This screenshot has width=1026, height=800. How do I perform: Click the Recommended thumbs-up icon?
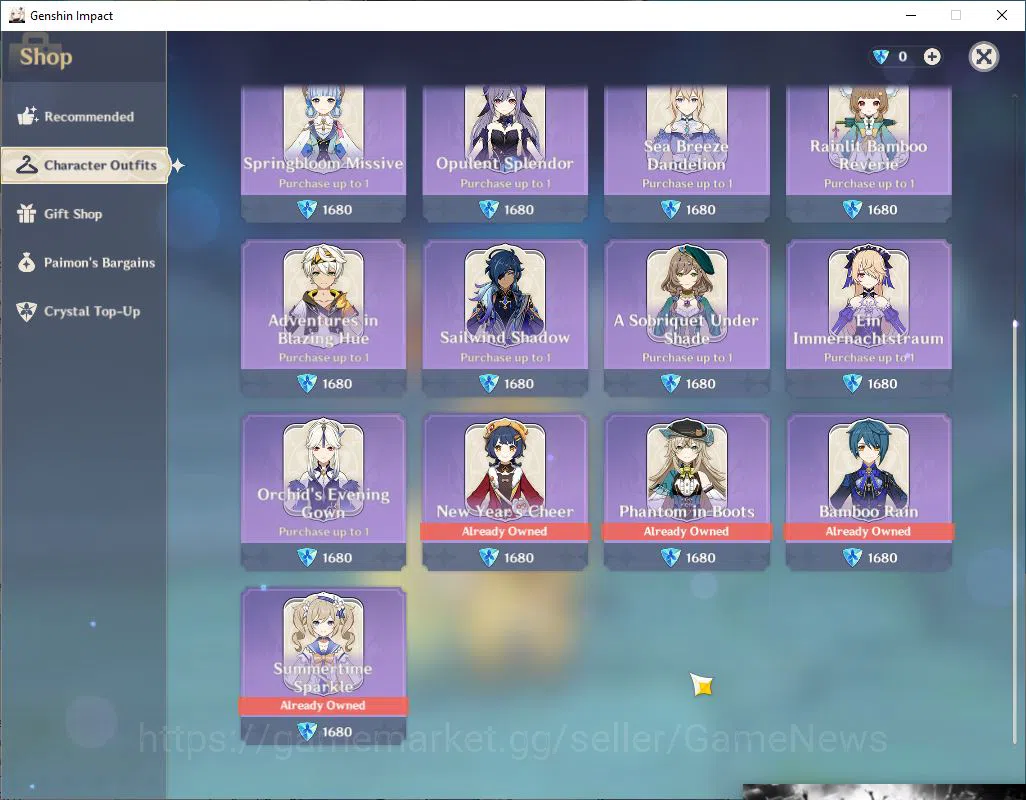[x=27, y=116]
